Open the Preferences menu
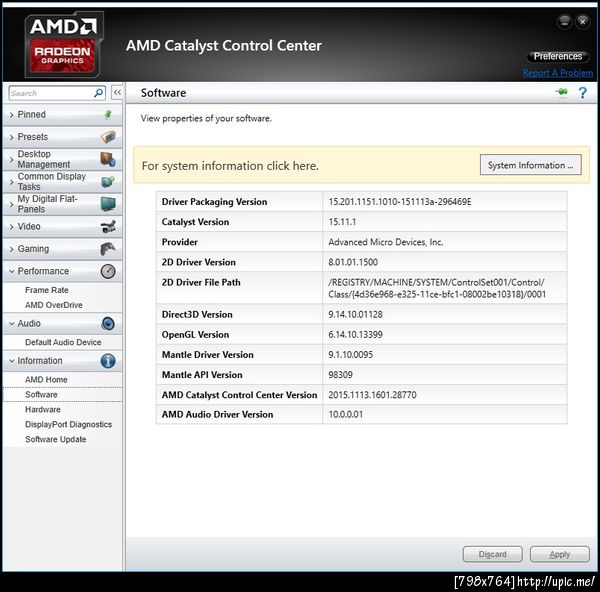600x592 pixels. [558, 56]
